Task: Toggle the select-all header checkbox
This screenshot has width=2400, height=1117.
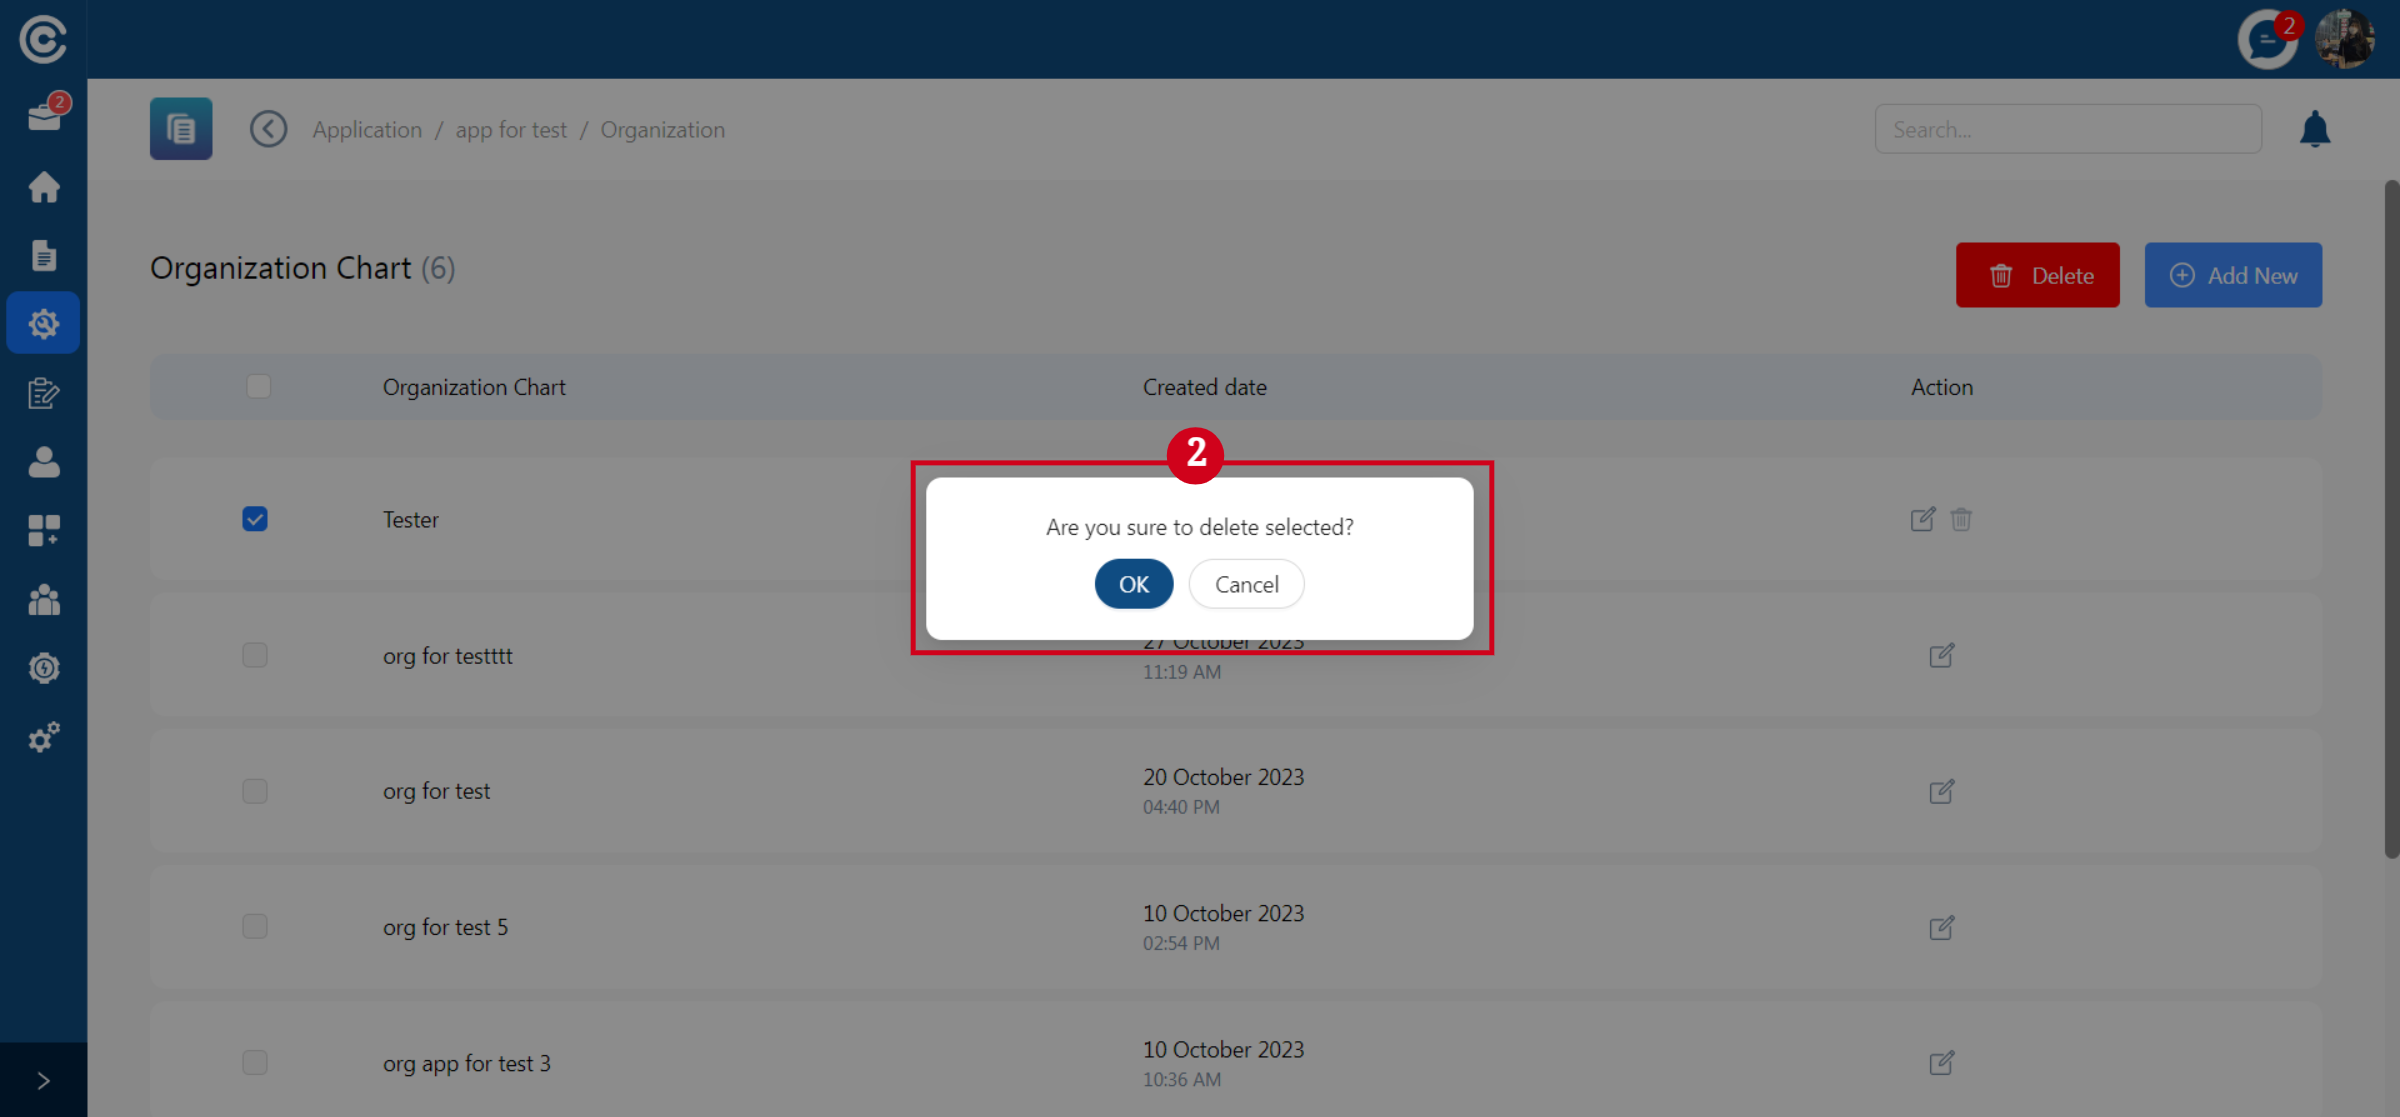Action: (x=258, y=386)
